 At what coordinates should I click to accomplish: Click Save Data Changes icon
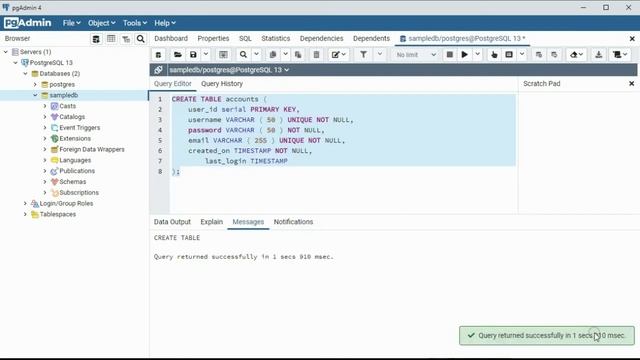(x=223, y=55)
